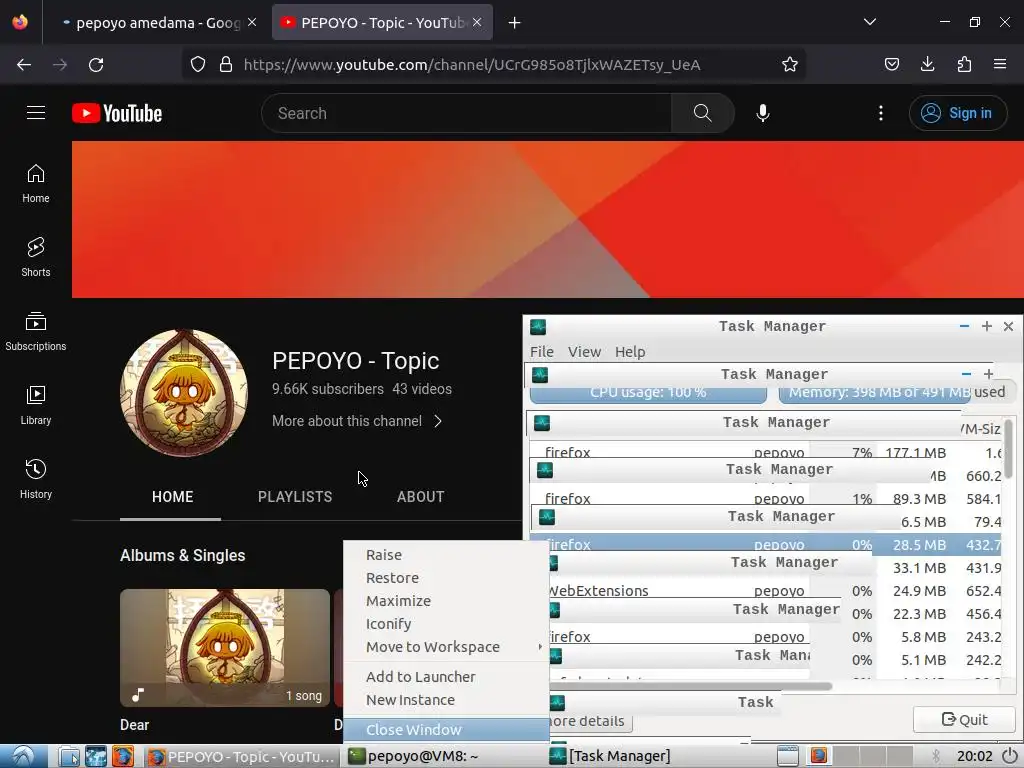
Task: Open Task Manager Help menu
Action: coord(630,352)
